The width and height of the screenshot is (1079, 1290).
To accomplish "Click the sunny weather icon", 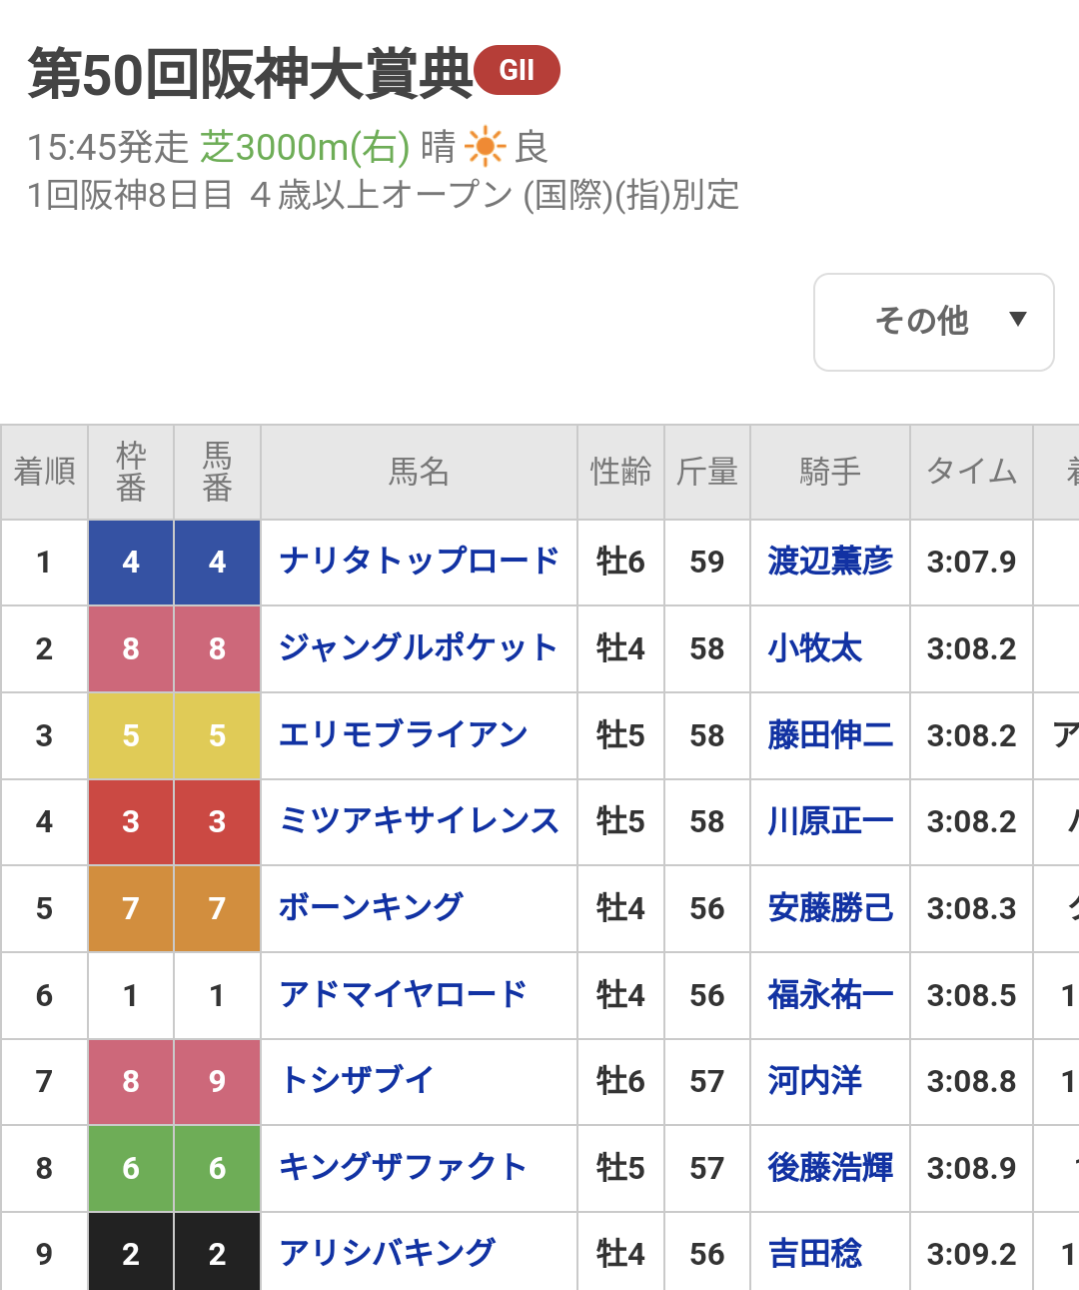I will (485, 147).
